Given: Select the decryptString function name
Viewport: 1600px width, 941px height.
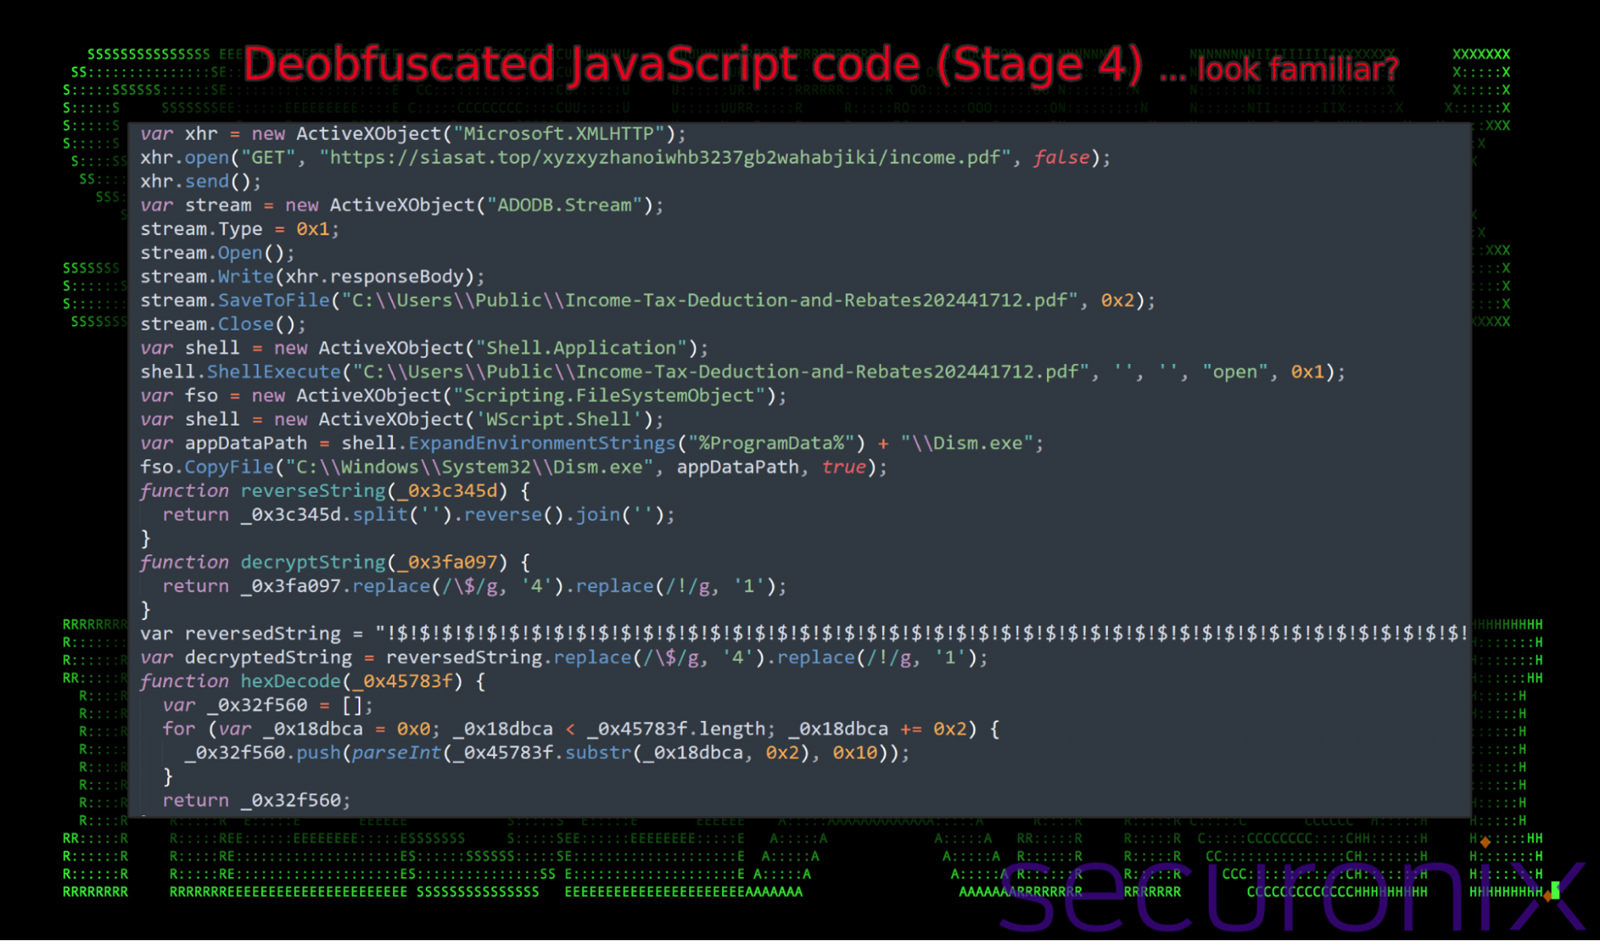Looking at the screenshot, I should [x=312, y=562].
